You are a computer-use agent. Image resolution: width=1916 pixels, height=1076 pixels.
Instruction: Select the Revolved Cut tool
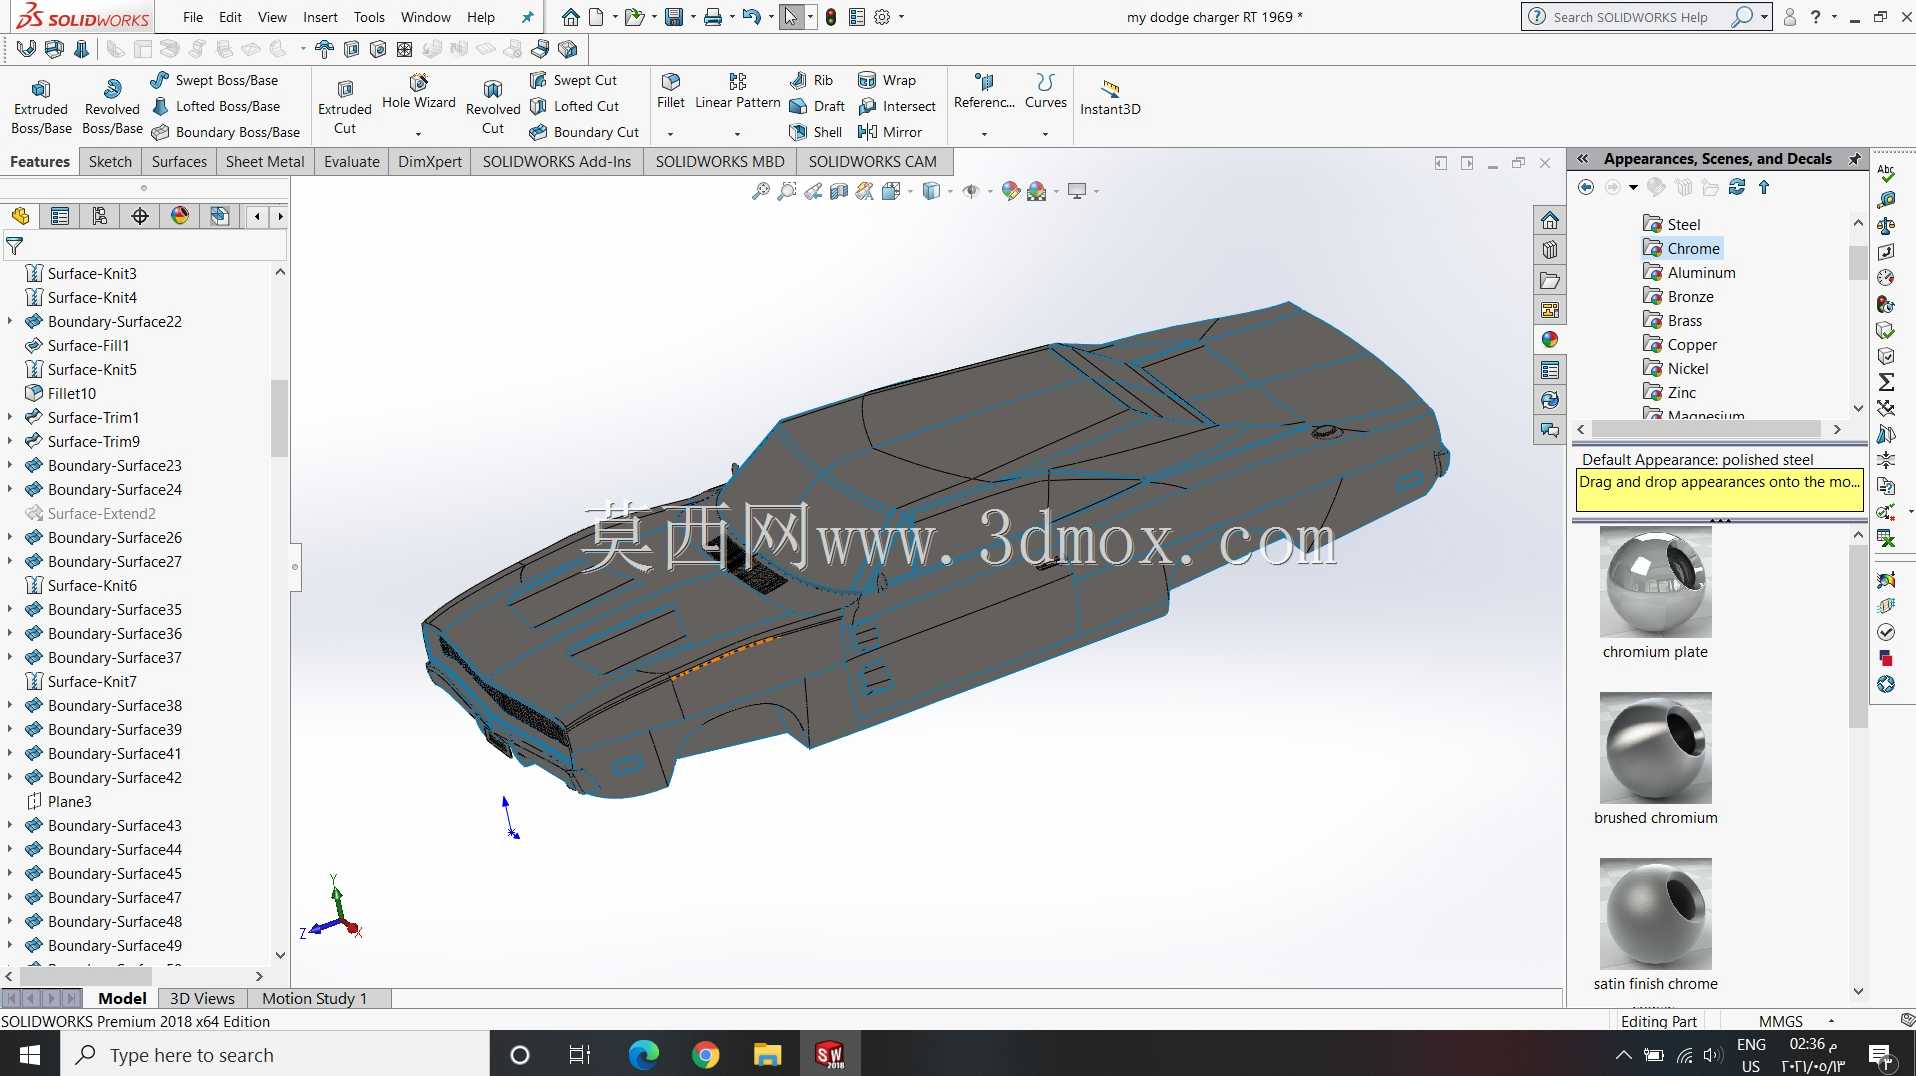pos(493,106)
